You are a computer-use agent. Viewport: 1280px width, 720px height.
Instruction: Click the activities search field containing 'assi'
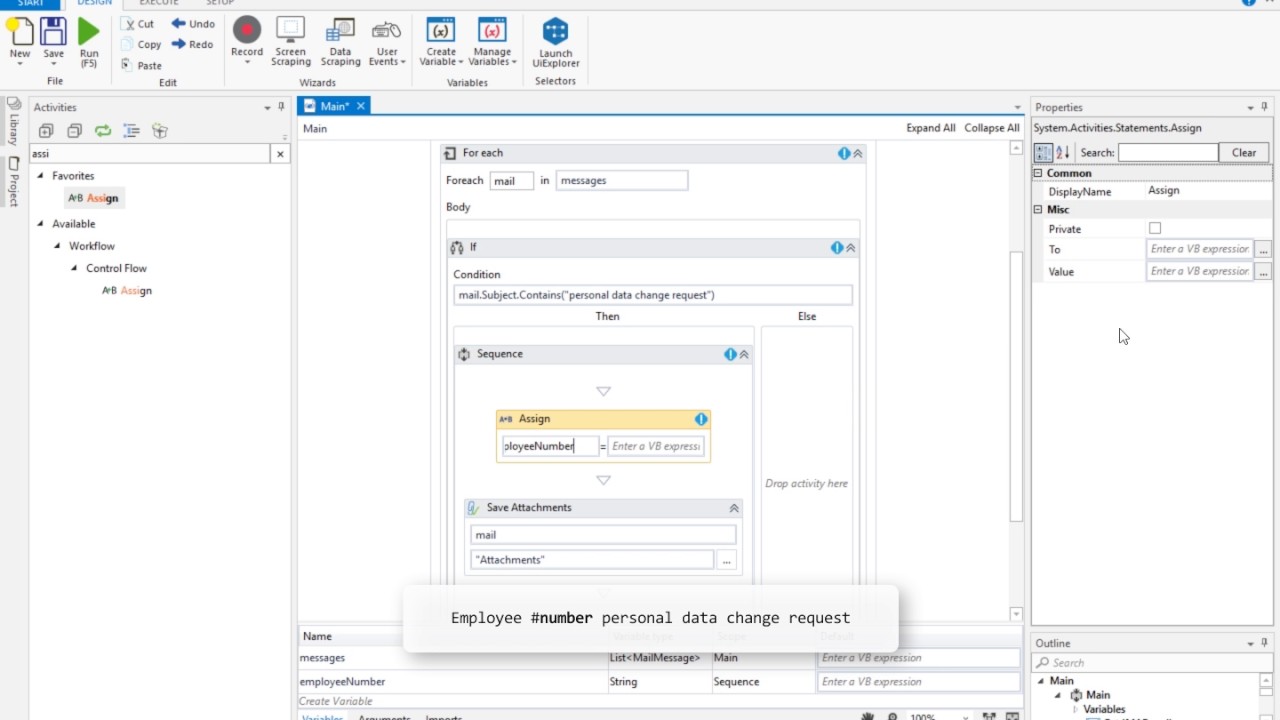click(149, 154)
